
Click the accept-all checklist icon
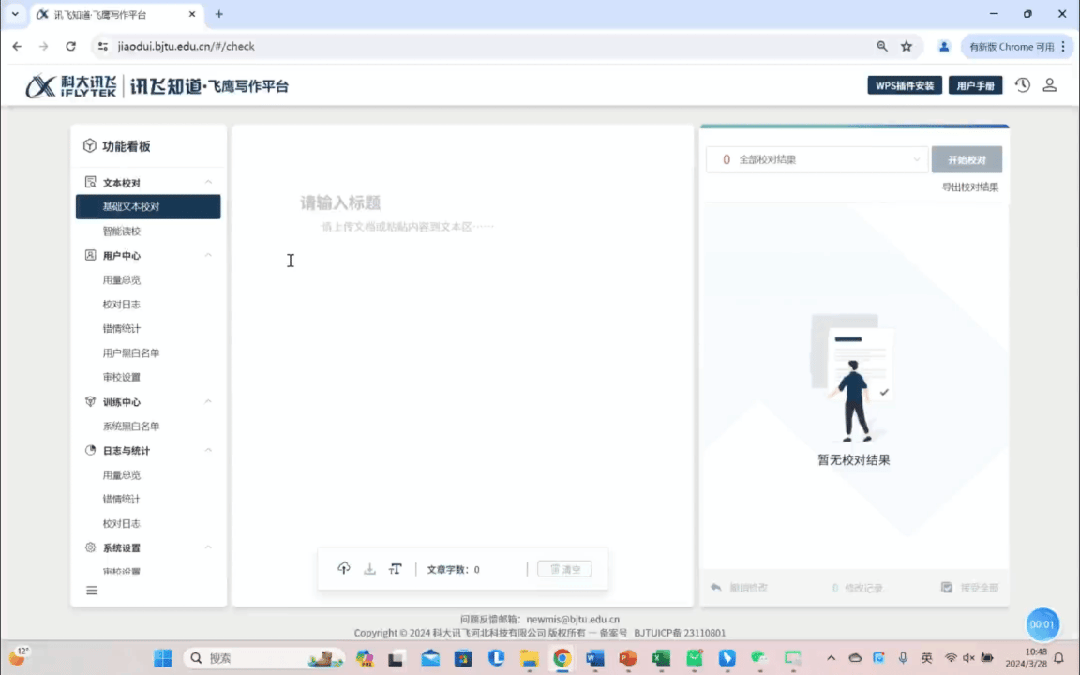click(x=946, y=587)
